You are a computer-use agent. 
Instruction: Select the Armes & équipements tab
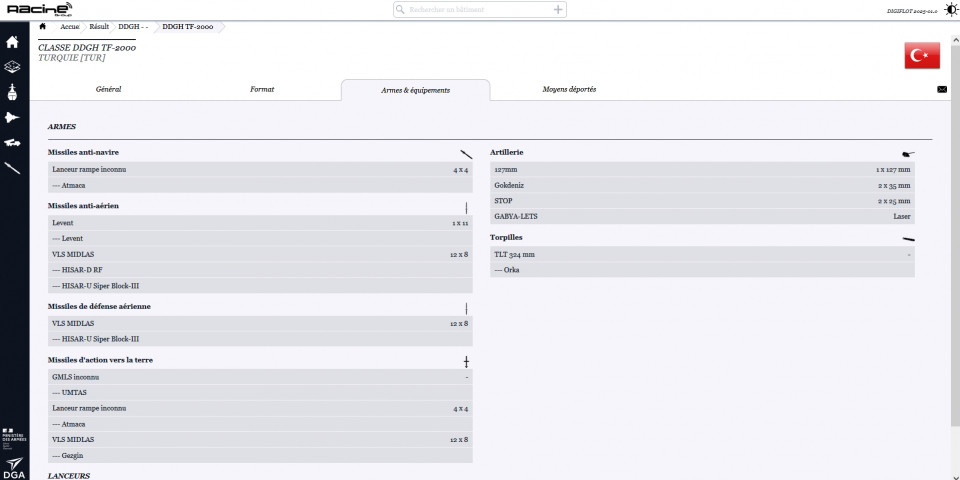coord(415,90)
